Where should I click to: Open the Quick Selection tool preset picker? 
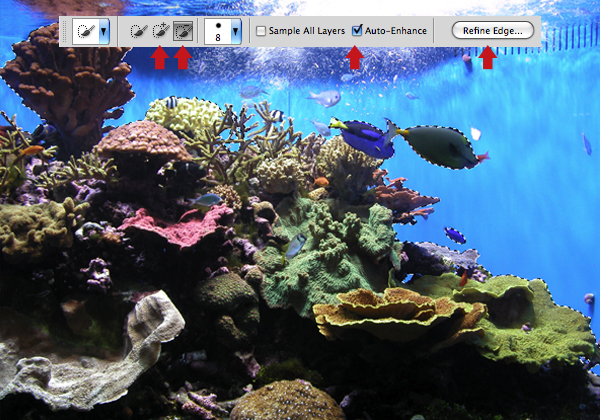85,31
